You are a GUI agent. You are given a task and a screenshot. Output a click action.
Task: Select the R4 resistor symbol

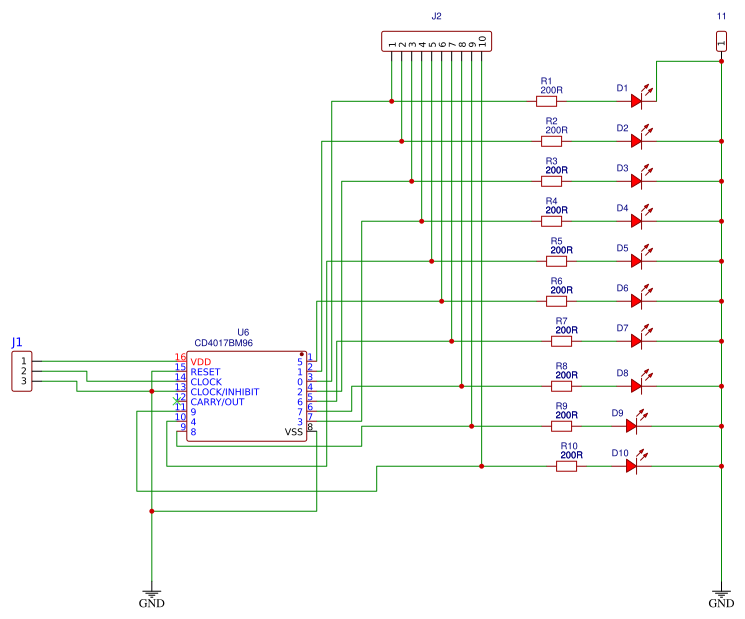tap(552, 221)
